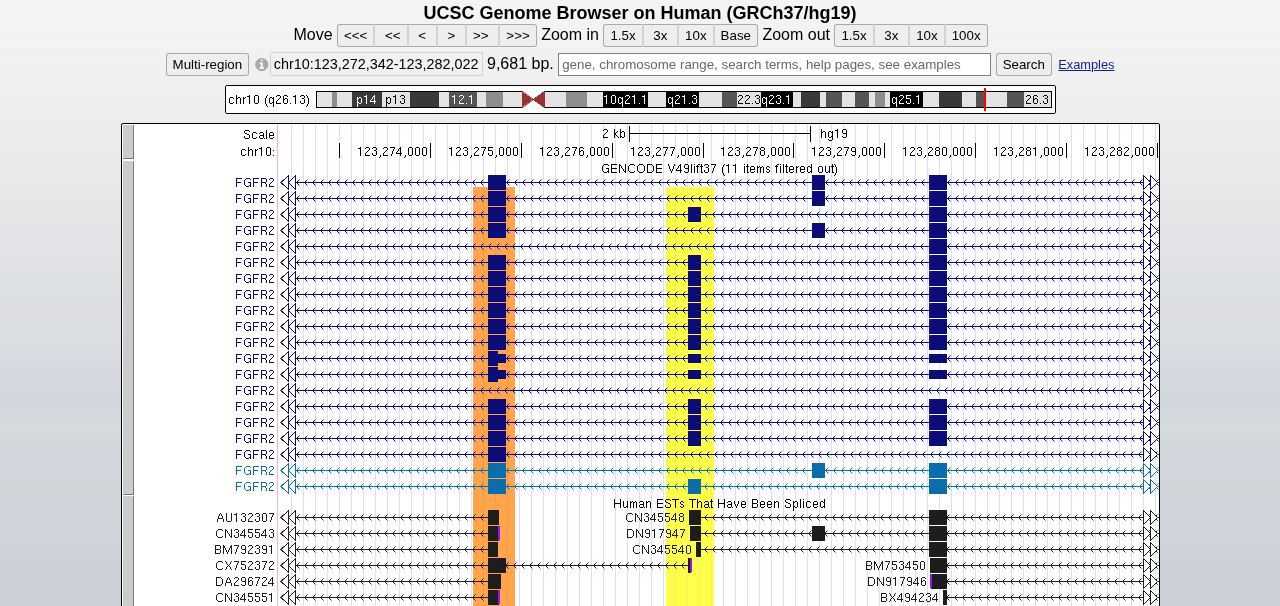Zoom in 1.5x

coord(623,36)
